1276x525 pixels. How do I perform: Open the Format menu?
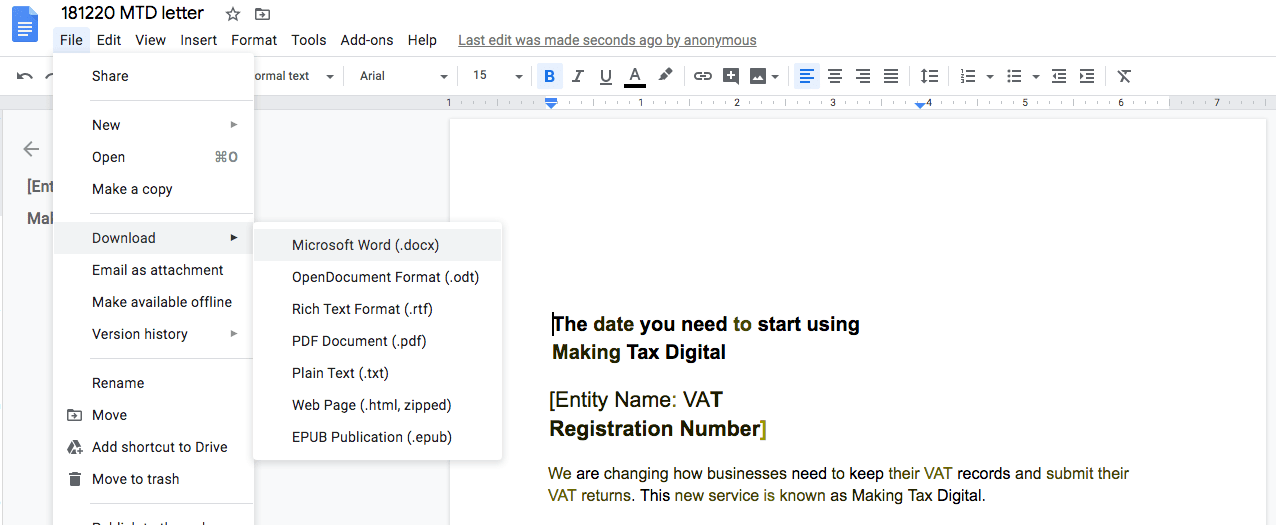pyautogui.click(x=254, y=40)
